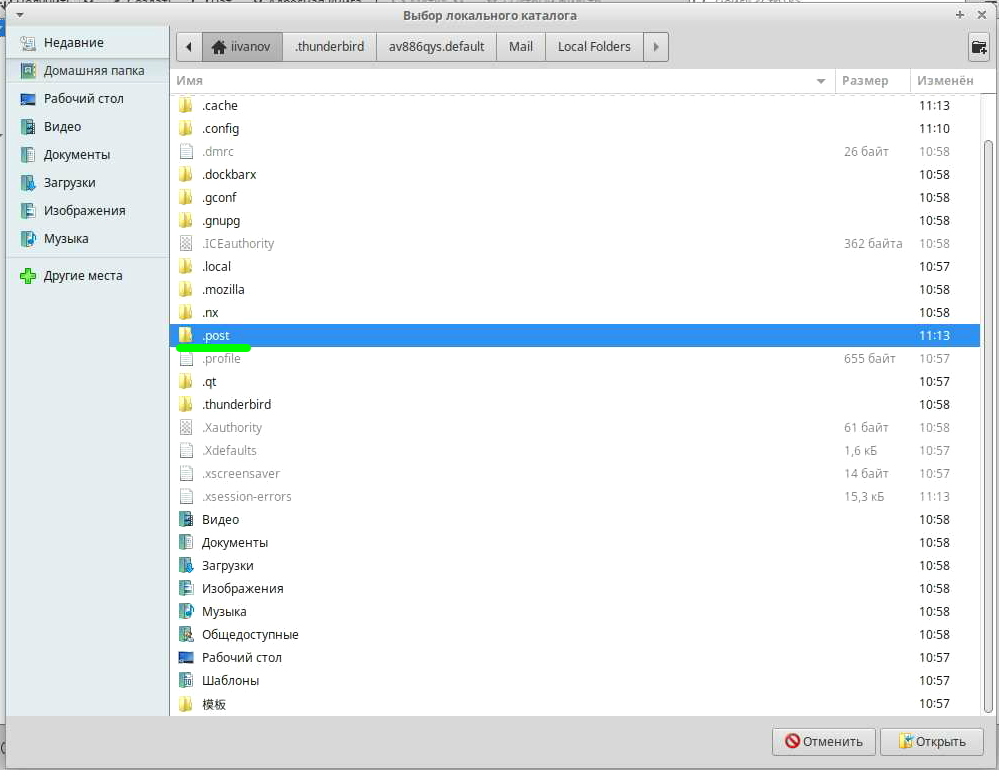999x770 pixels.
Task: Click the 362 байта size value
Action: pos(873,243)
